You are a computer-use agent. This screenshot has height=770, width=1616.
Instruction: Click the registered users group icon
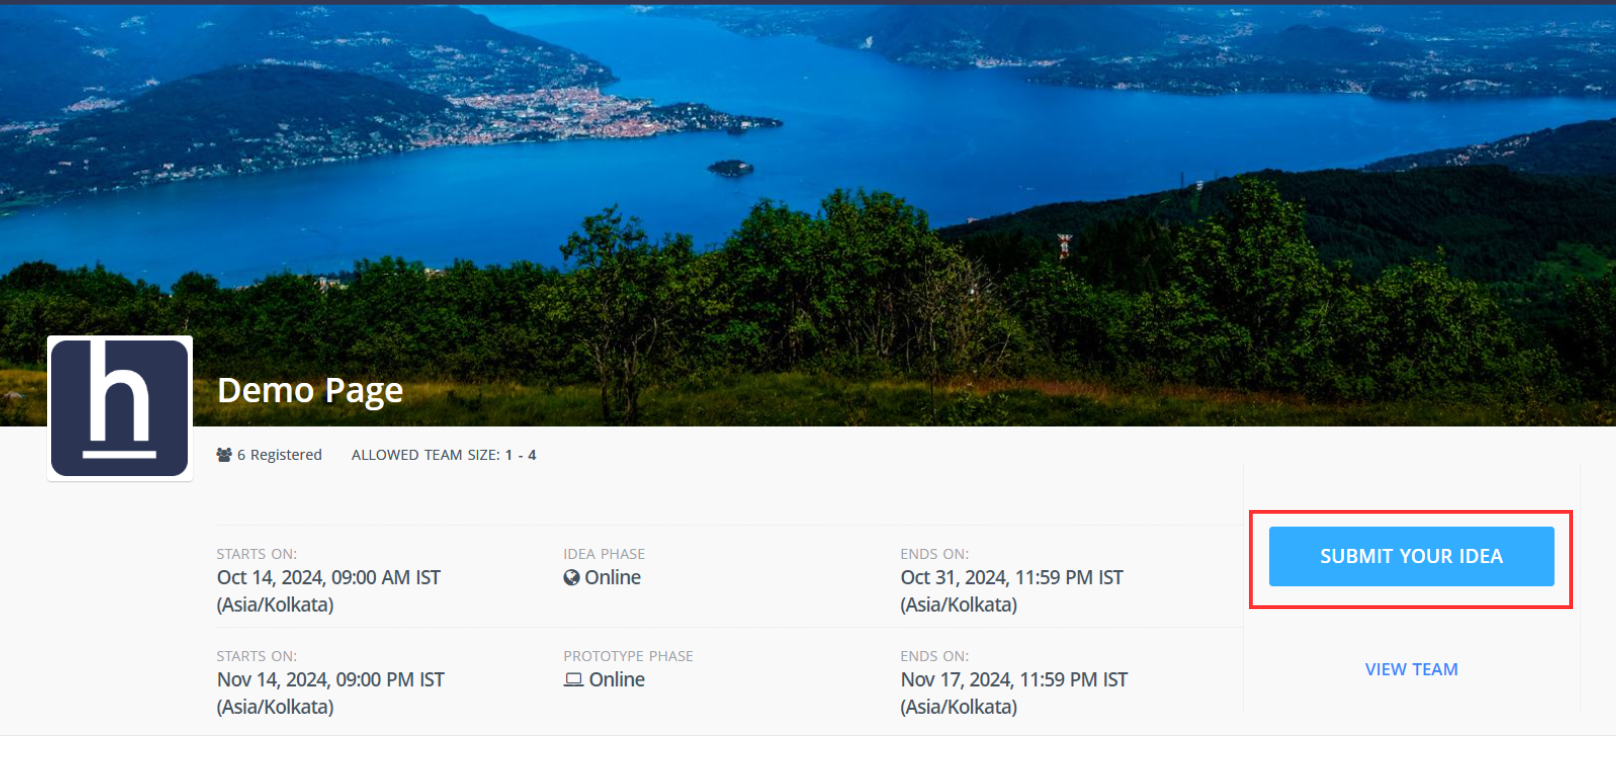tap(224, 455)
